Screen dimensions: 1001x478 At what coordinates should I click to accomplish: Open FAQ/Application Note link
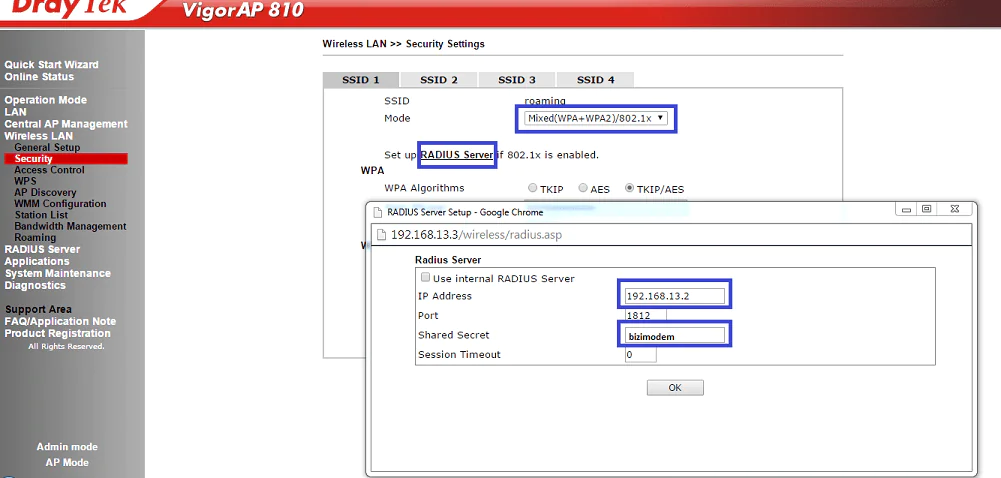pyautogui.click(x=60, y=322)
